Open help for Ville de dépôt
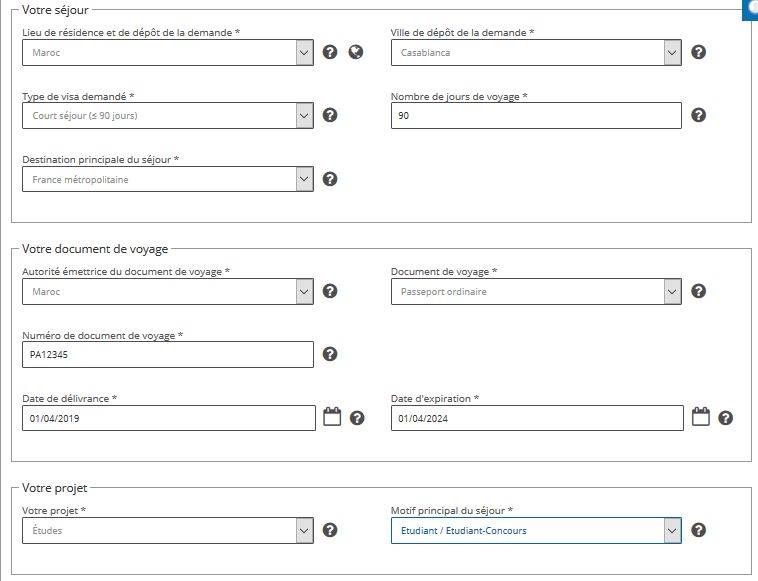758x581 pixels. pos(698,52)
